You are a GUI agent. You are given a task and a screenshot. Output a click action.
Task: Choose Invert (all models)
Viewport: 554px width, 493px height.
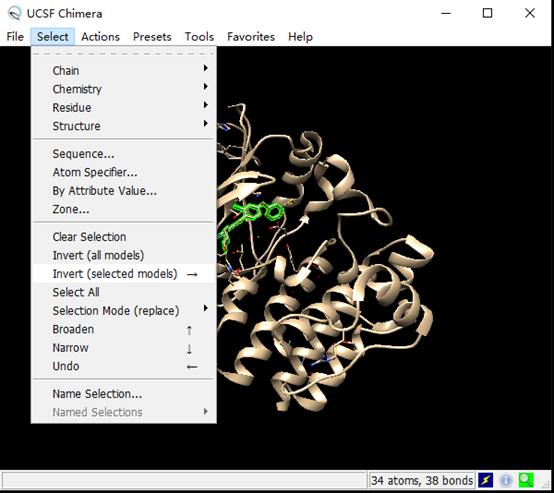[x=124, y=255]
